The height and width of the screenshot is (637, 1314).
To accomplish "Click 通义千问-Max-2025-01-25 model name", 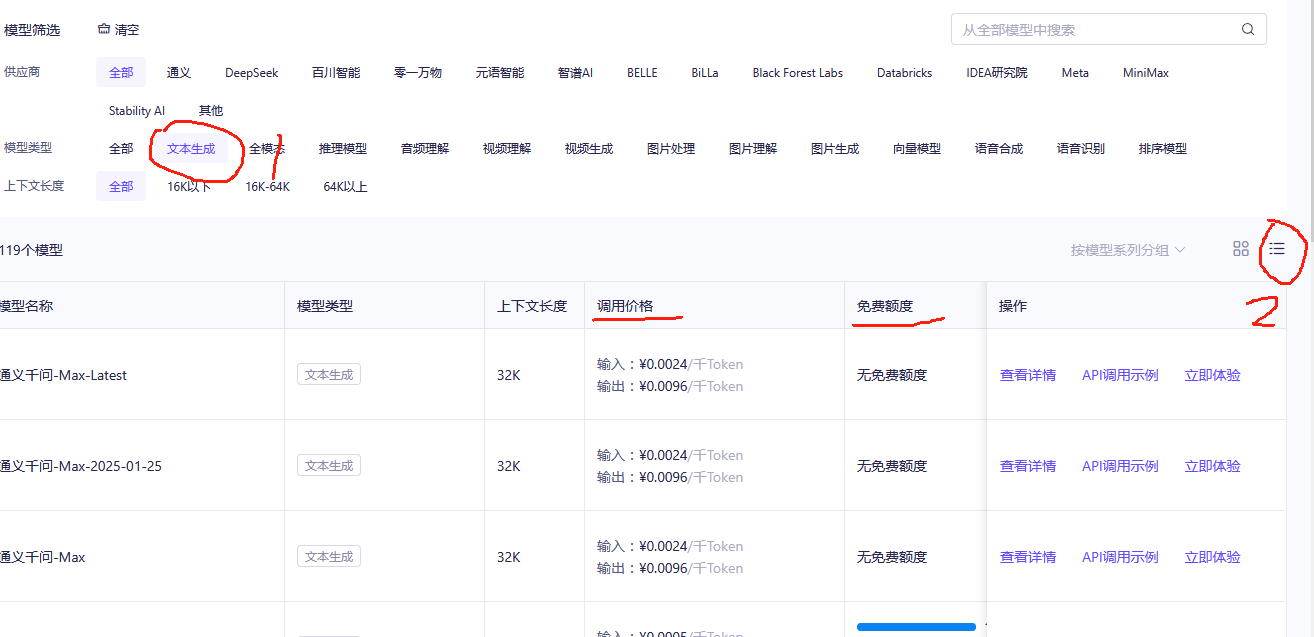I will pyautogui.click(x=80, y=467).
